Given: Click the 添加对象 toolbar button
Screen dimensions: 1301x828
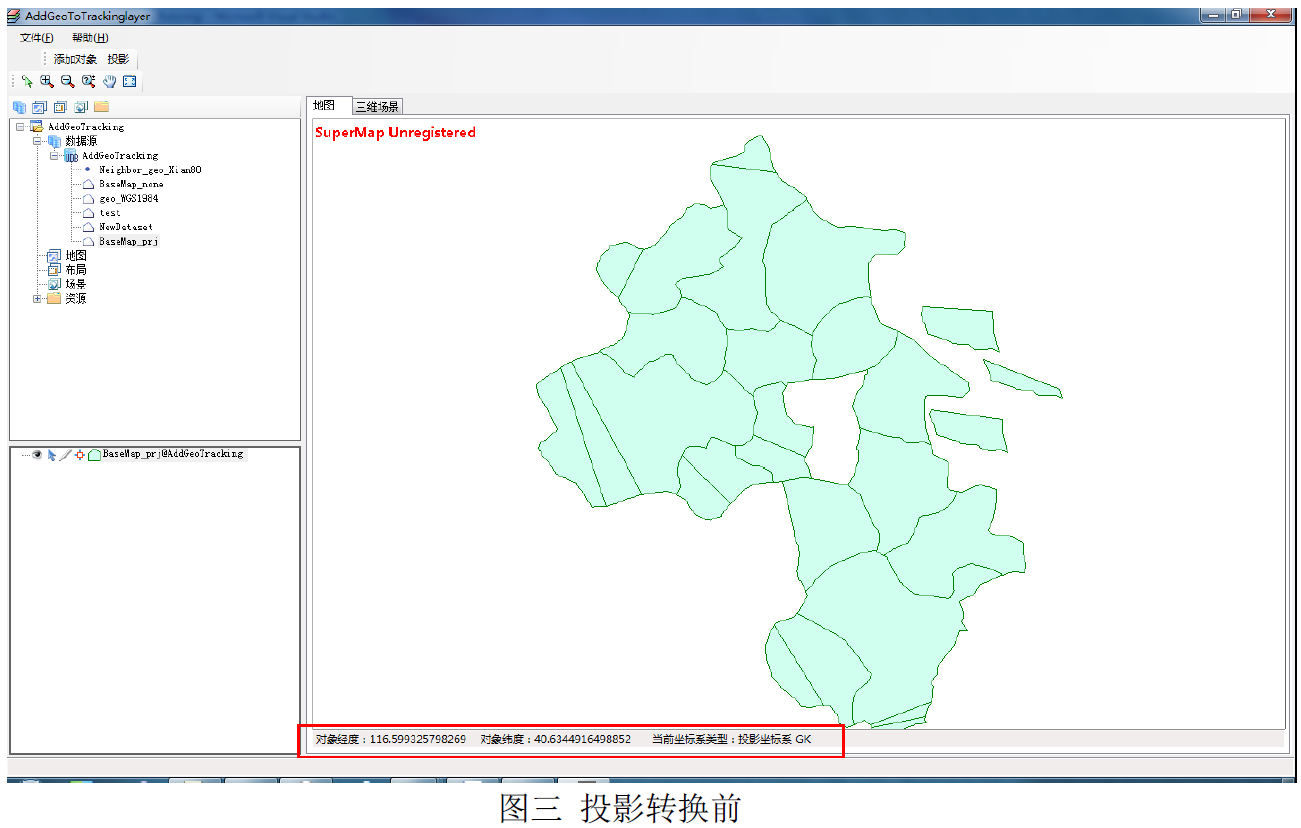Looking at the screenshot, I should pyautogui.click(x=75, y=59).
